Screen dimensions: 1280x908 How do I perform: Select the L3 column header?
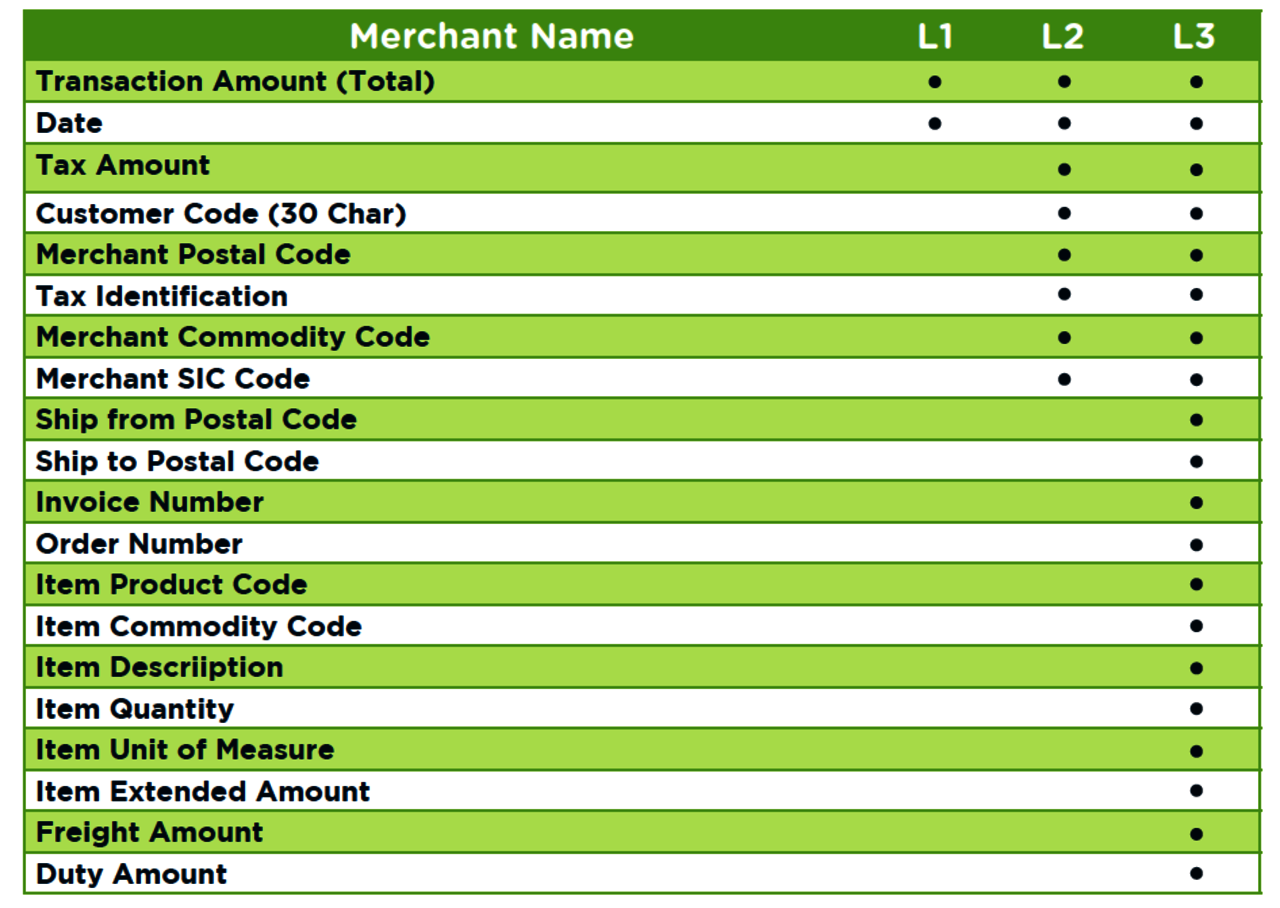[1194, 37]
